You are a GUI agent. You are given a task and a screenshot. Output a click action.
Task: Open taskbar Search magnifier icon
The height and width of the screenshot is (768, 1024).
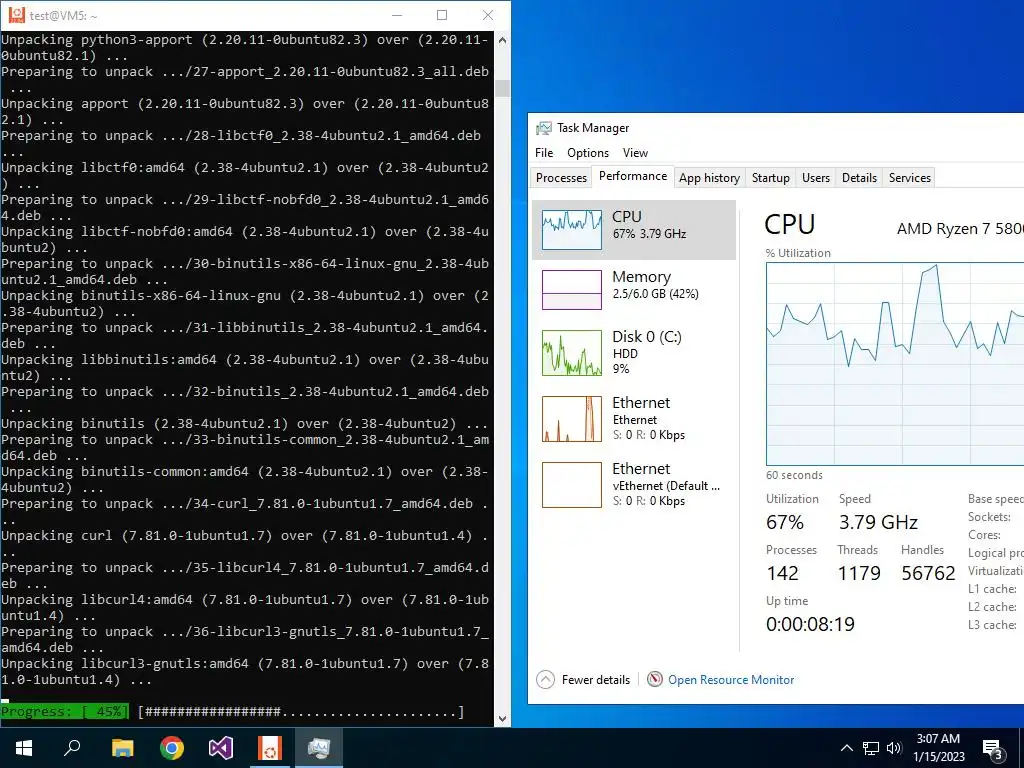coord(72,748)
